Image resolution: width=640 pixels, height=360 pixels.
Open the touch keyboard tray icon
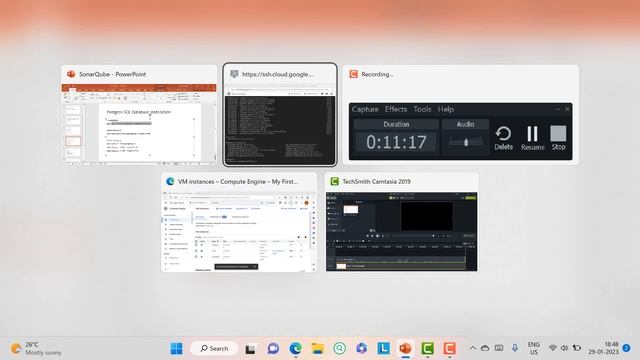pyautogui.click(x=499, y=348)
